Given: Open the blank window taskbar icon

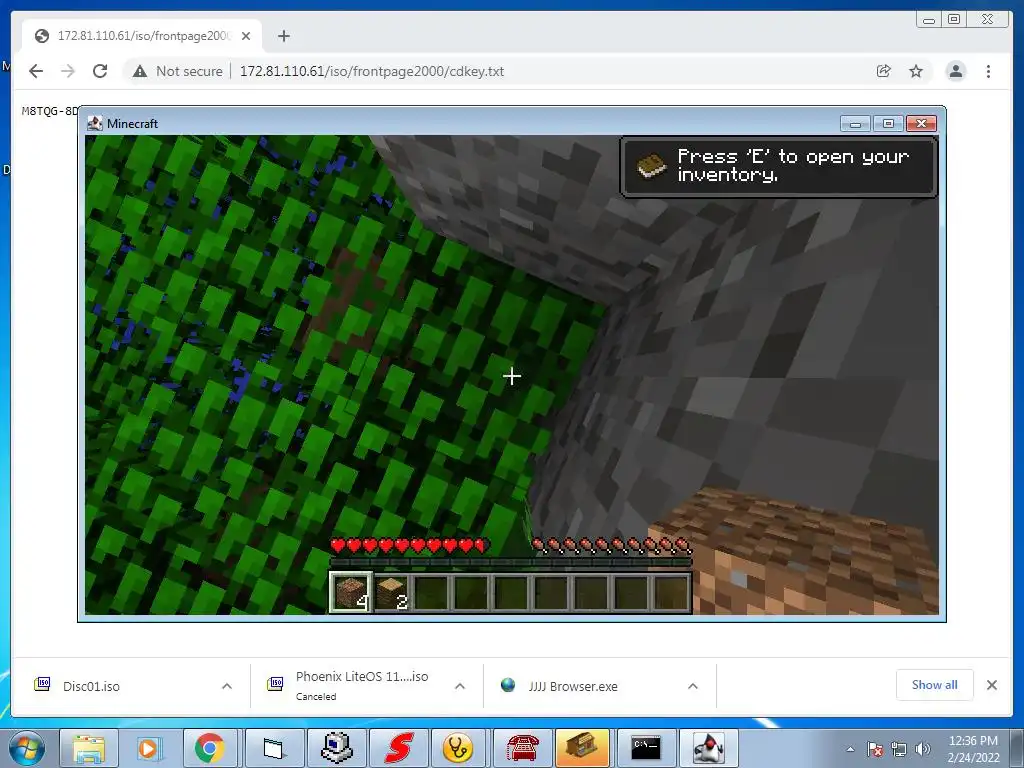Looking at the screenshot, I should [x=274, y=748].
